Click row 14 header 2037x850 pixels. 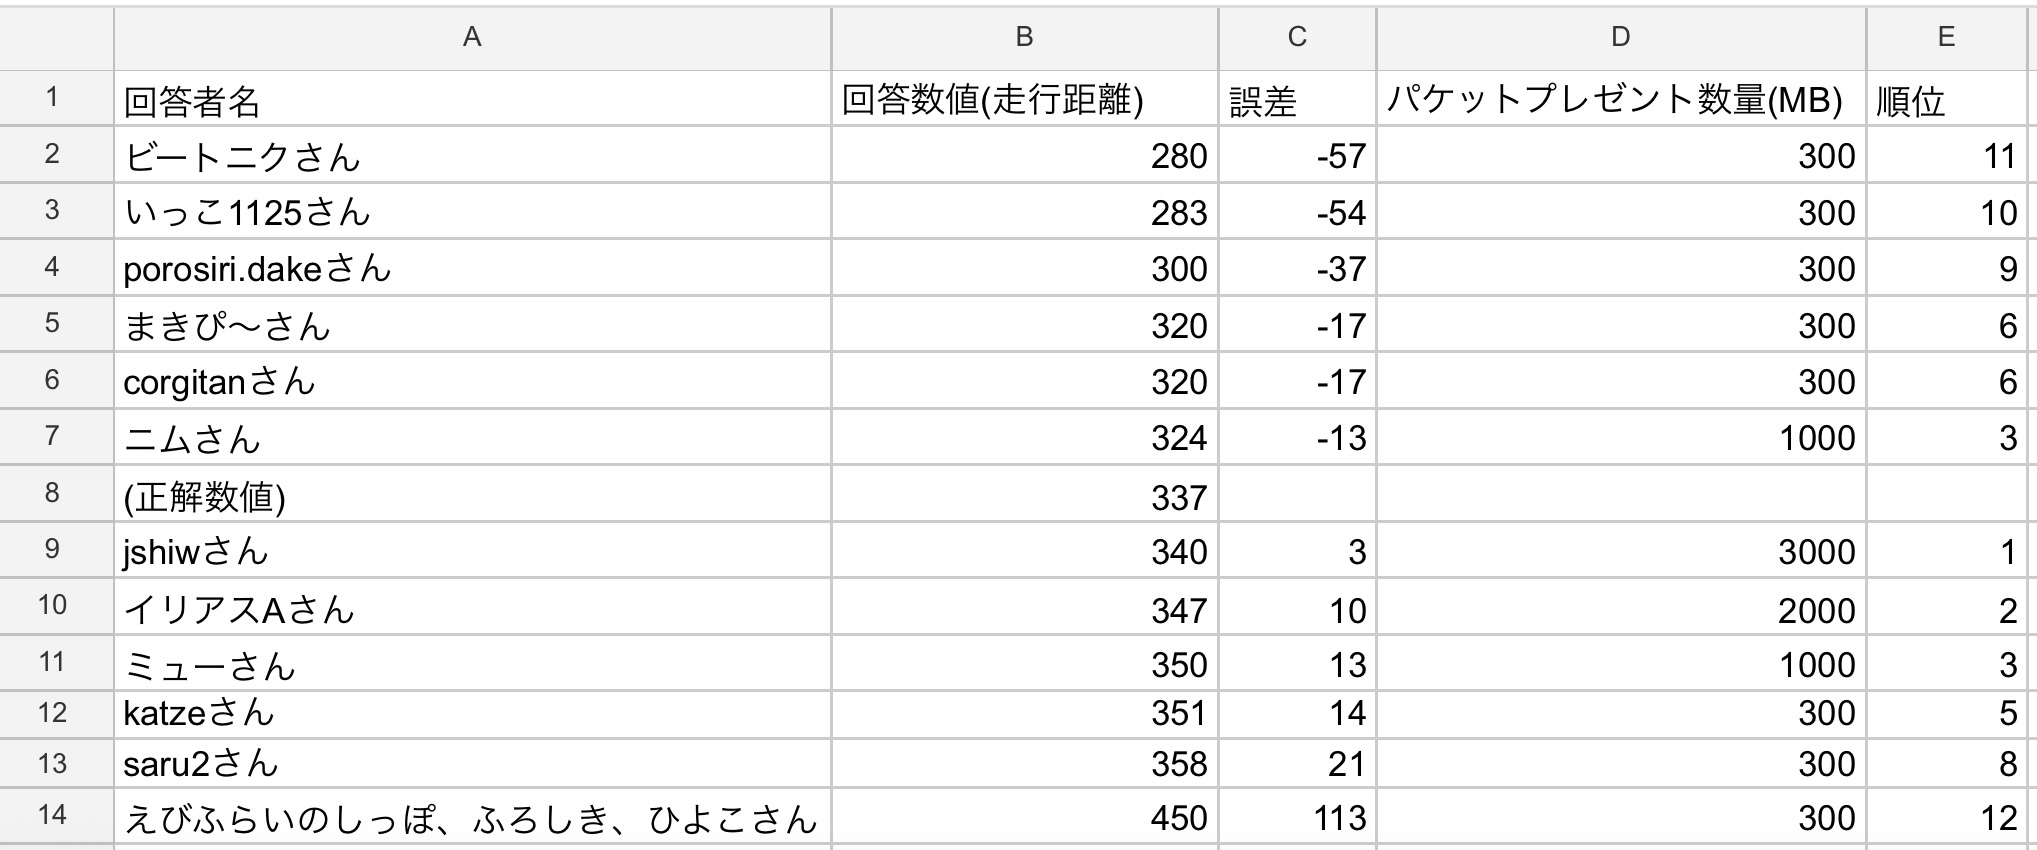pyautogui.click(x=52, y=815)
